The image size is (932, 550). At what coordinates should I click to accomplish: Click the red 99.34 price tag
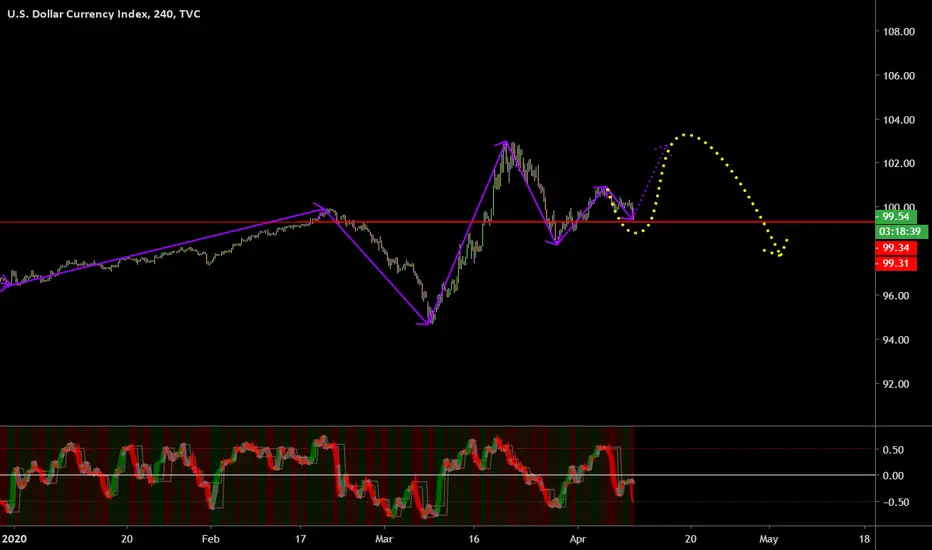coord(896,248)
